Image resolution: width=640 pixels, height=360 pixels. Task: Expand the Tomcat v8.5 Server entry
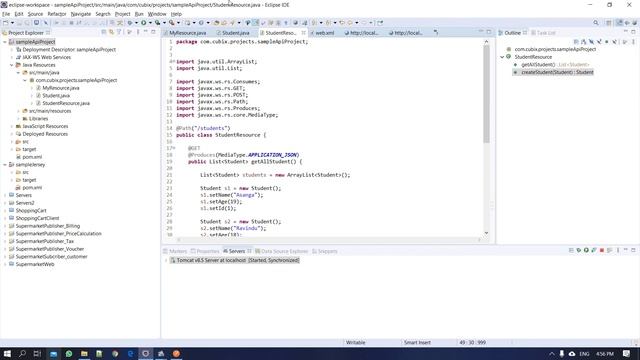166,260
